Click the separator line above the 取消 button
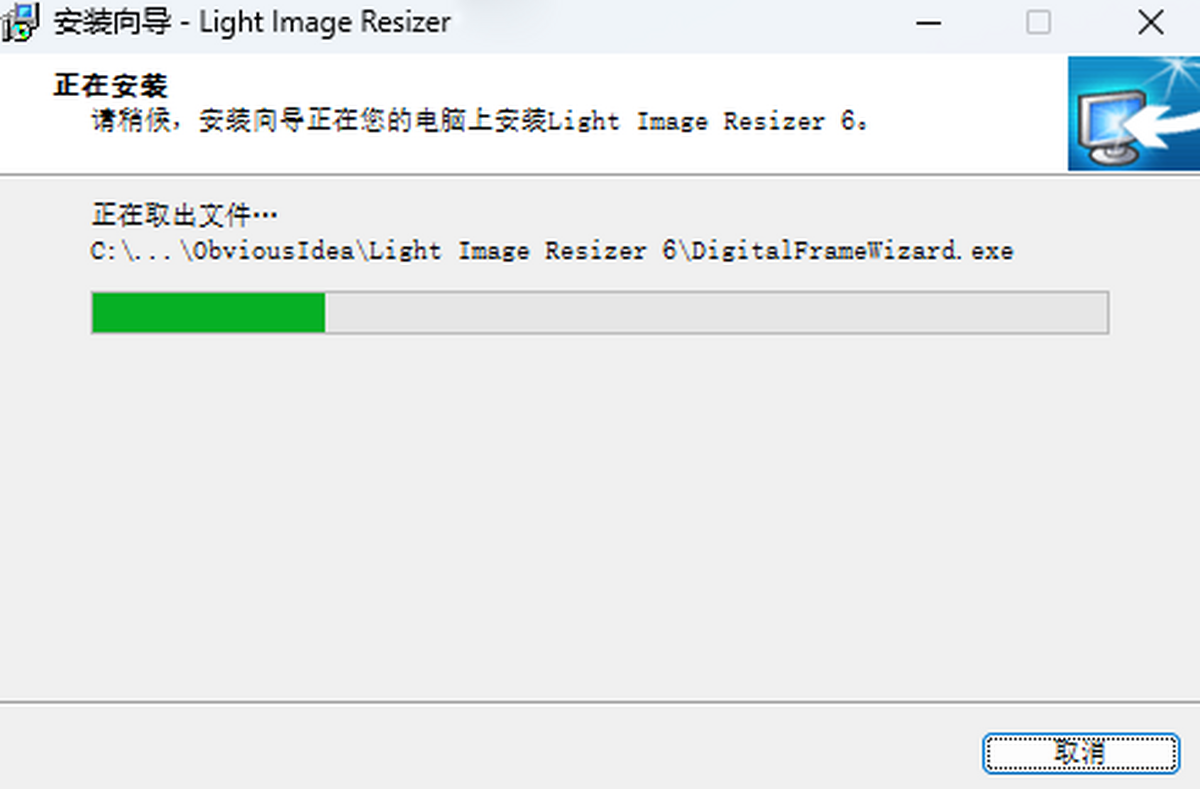 [x=600, y=701]
